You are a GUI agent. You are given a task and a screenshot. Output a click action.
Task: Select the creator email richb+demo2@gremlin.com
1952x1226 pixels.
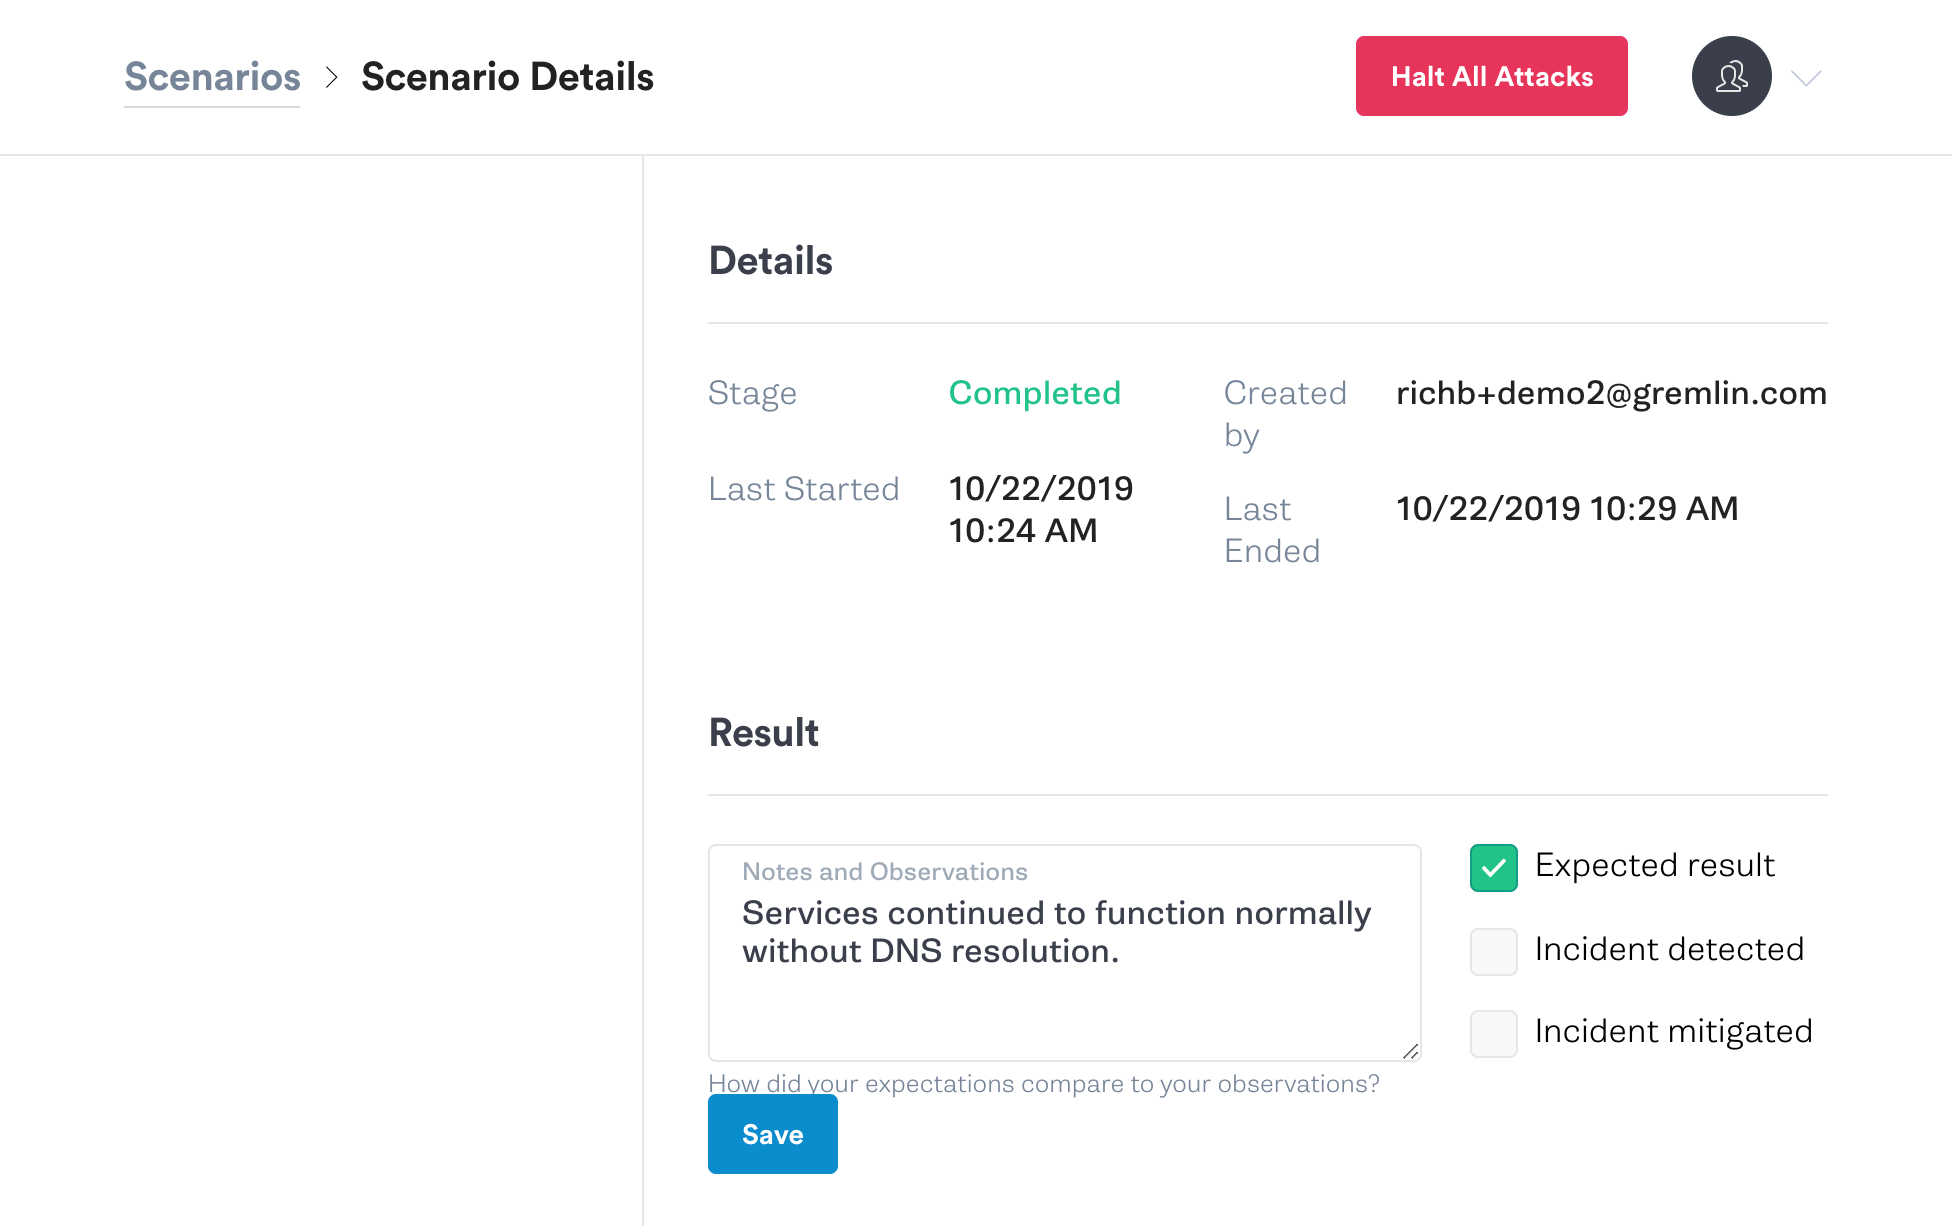(1611, 393)
